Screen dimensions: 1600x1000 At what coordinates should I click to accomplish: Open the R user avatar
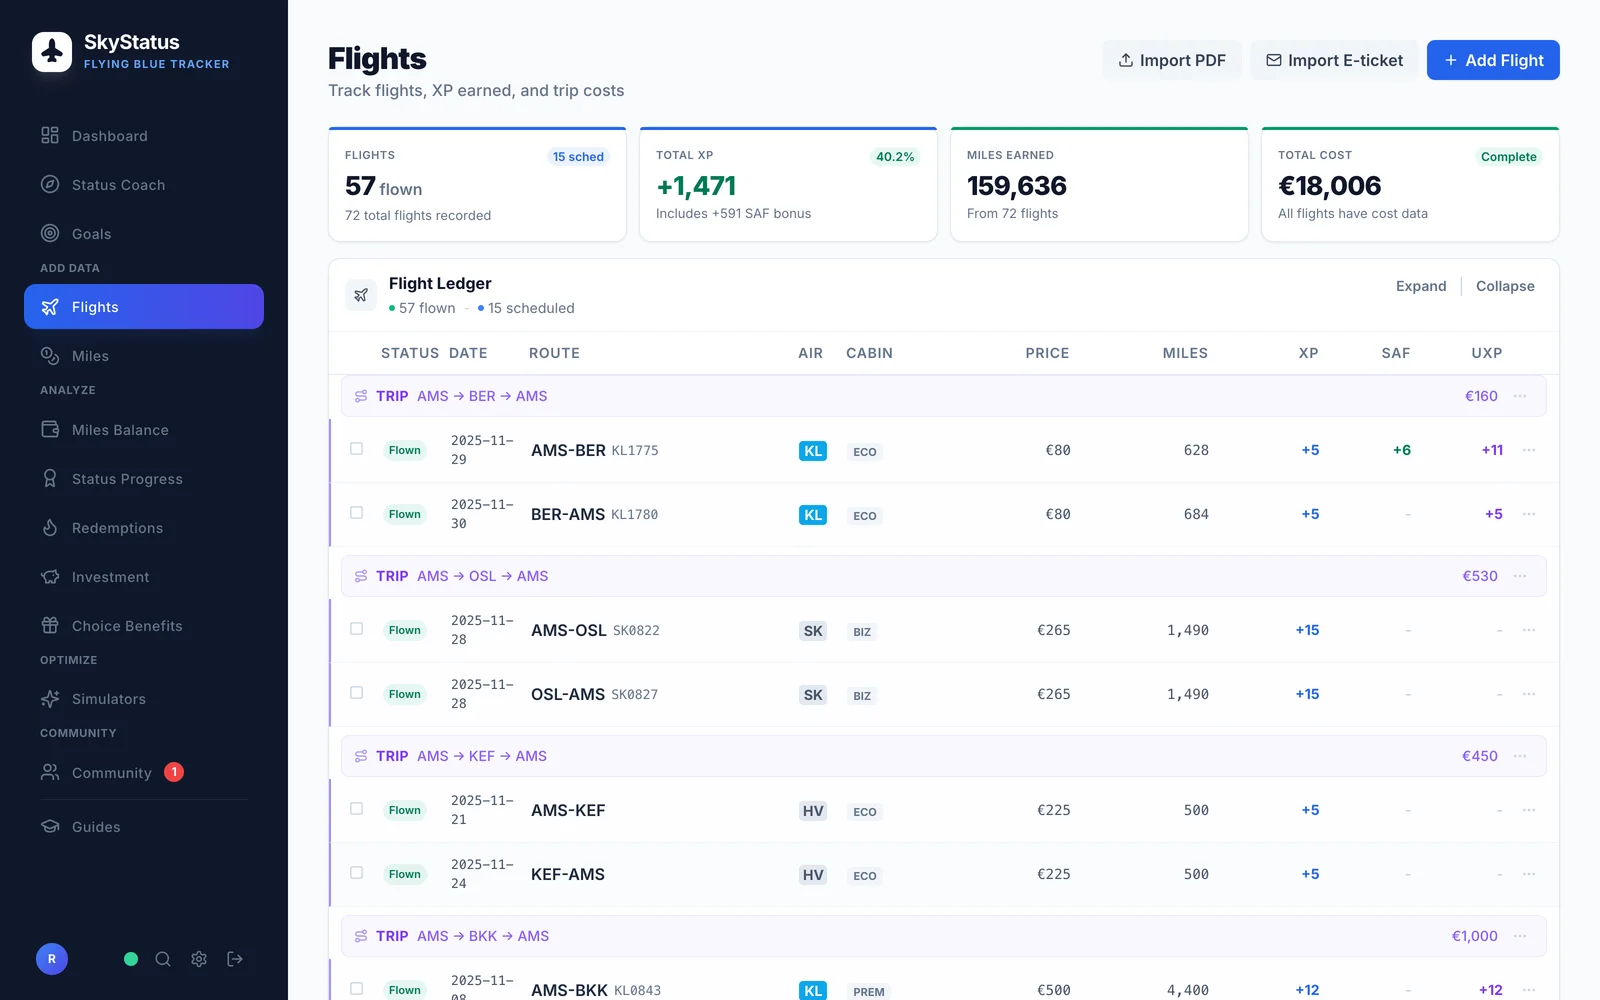tap(52, 959)
